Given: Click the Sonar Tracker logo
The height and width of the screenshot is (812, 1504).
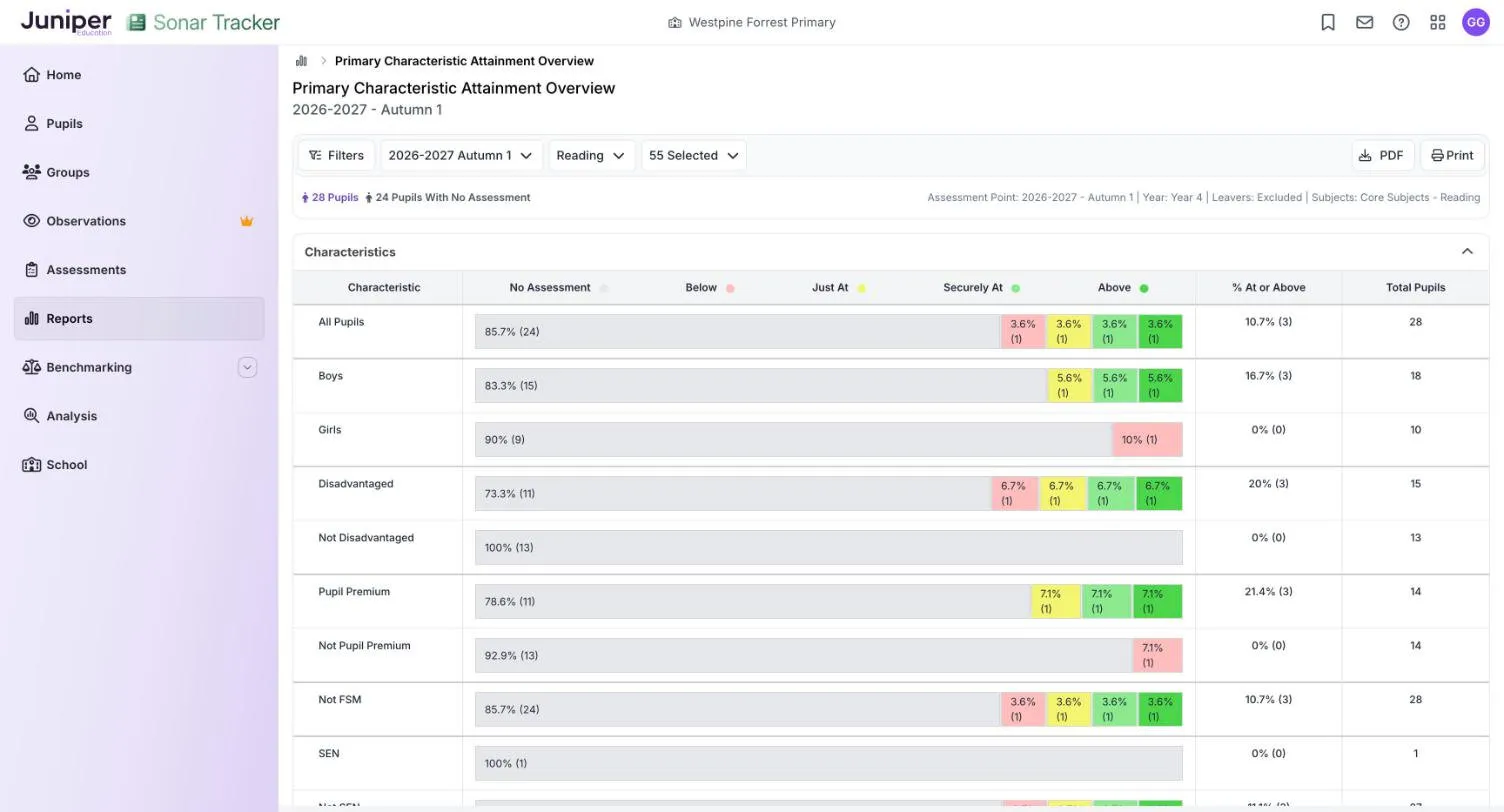Looking at the screenshot, I should (204, 22).
